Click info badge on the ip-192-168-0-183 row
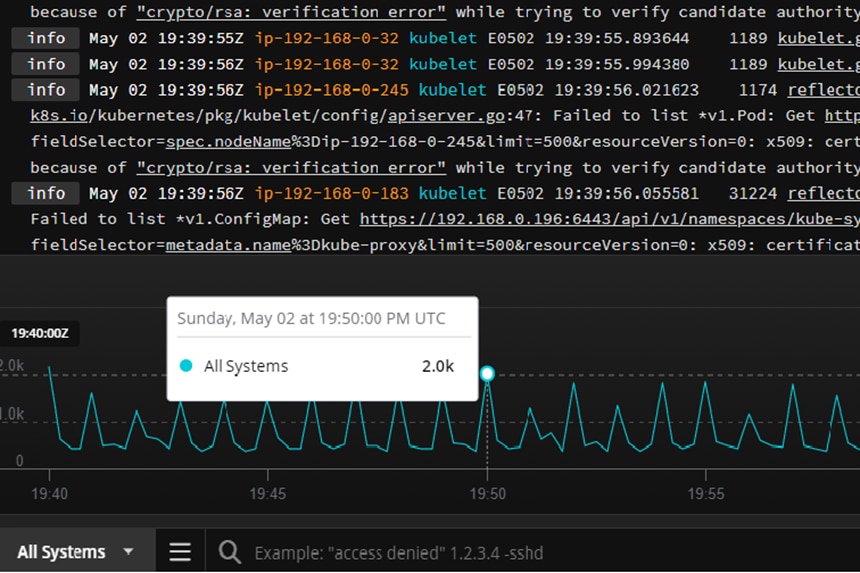The height and width of the screenshot is (573, 860). coord(46,193)
